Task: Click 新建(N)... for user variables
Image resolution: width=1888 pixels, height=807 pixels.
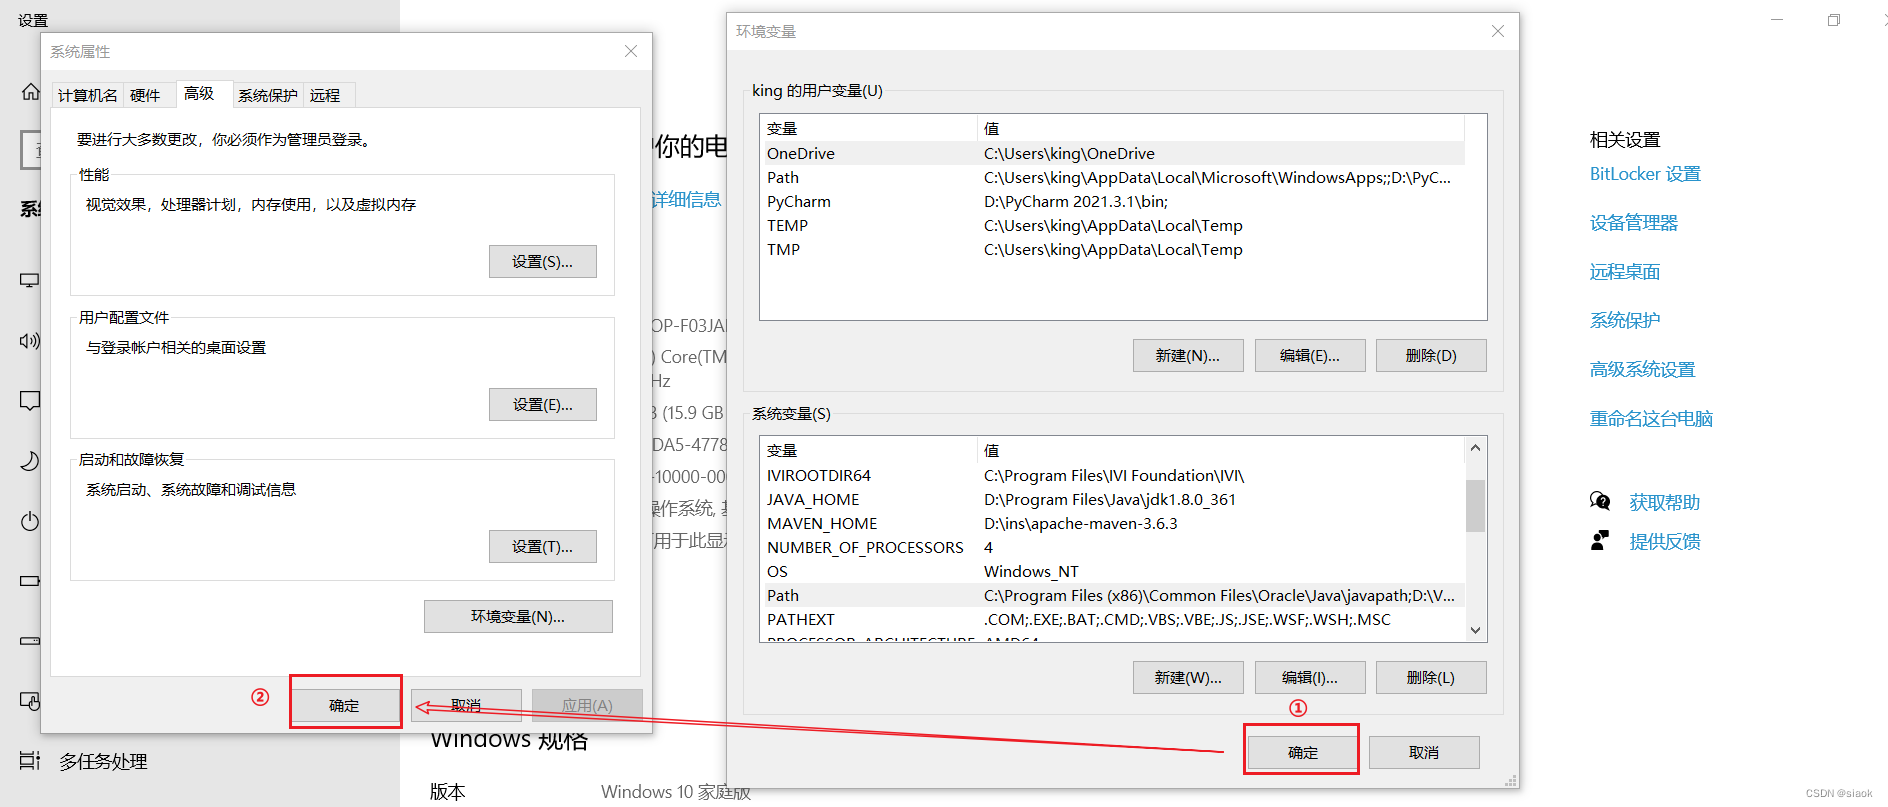Action: (1188, 355)
